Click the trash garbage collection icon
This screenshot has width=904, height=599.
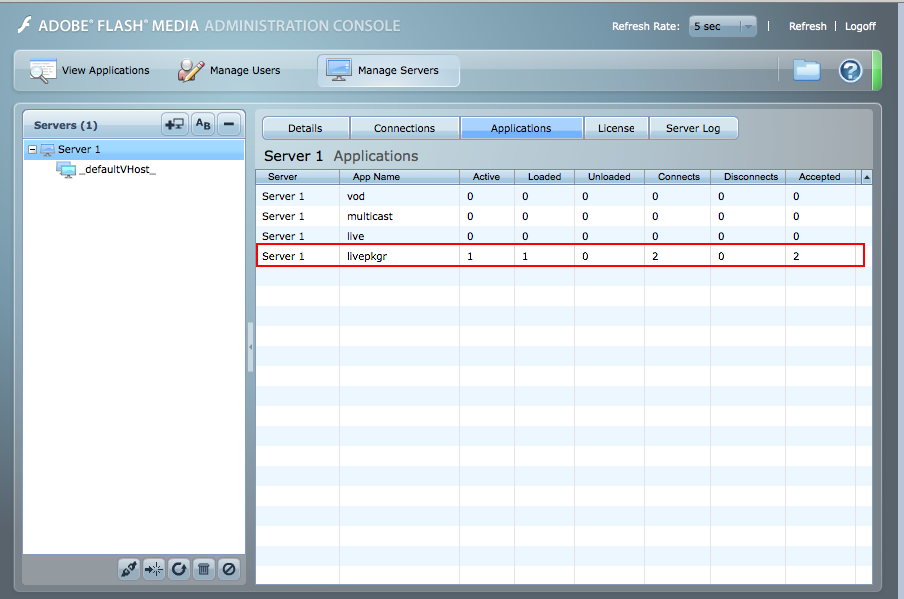tap(204, 570)
